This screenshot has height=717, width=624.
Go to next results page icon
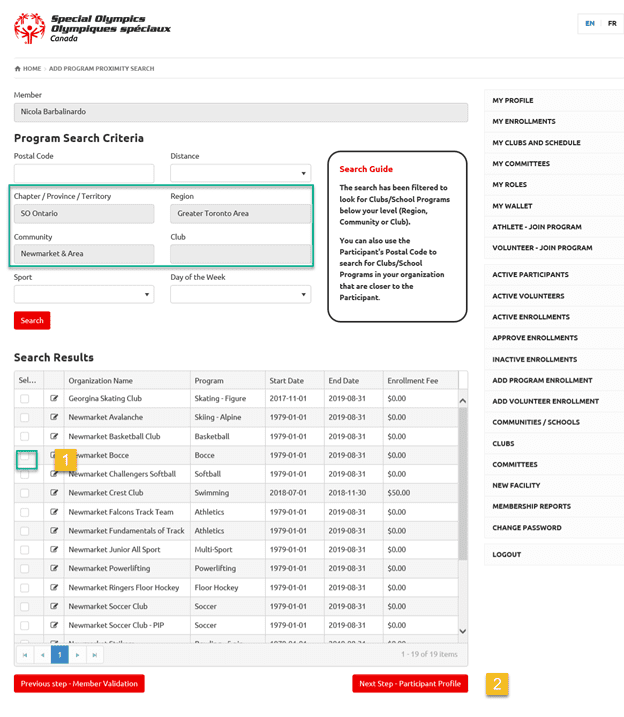(77, 655)
